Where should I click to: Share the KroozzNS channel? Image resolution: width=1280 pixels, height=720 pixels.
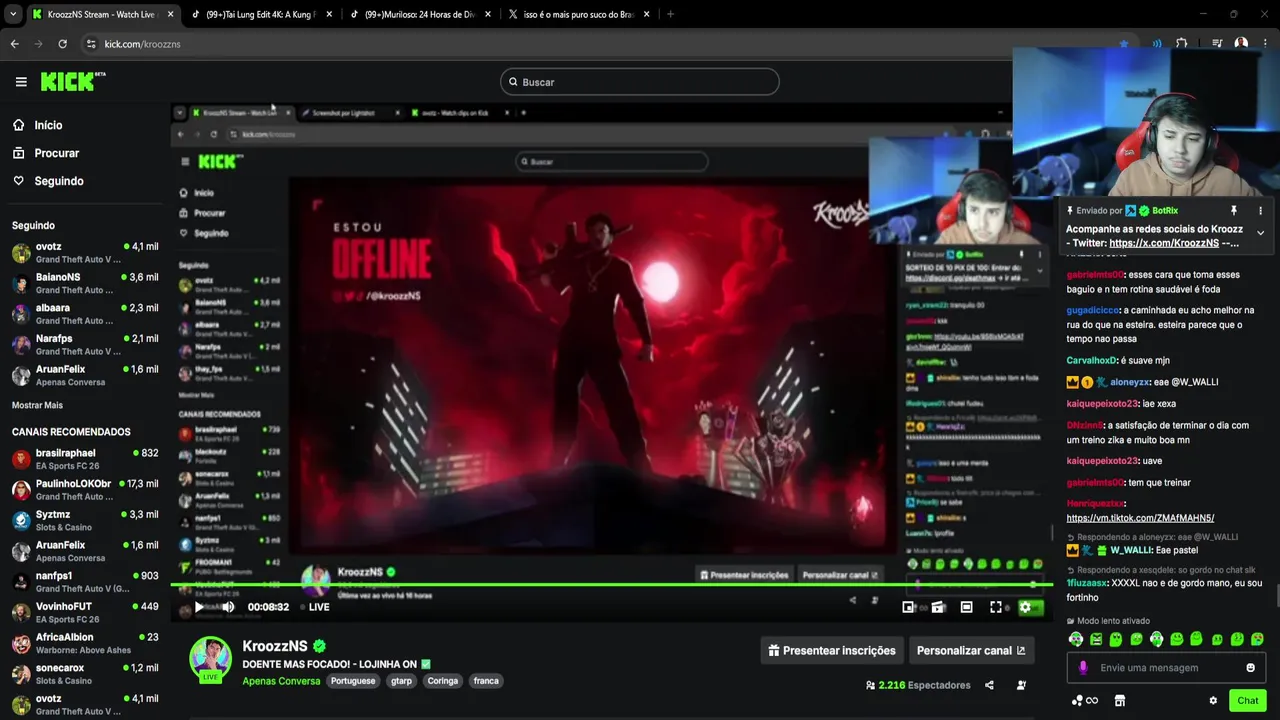coord(989,685)
